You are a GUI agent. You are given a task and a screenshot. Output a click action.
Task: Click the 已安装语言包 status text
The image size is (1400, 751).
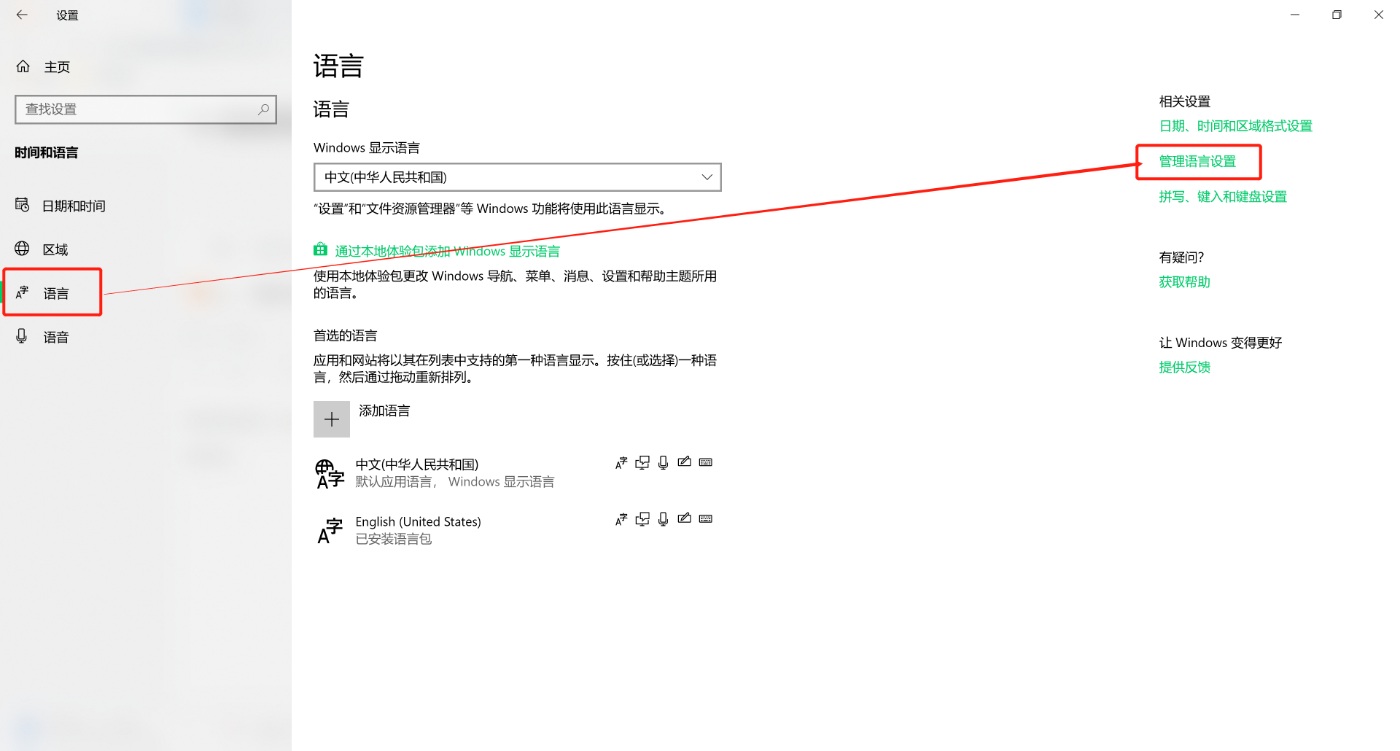393,539
